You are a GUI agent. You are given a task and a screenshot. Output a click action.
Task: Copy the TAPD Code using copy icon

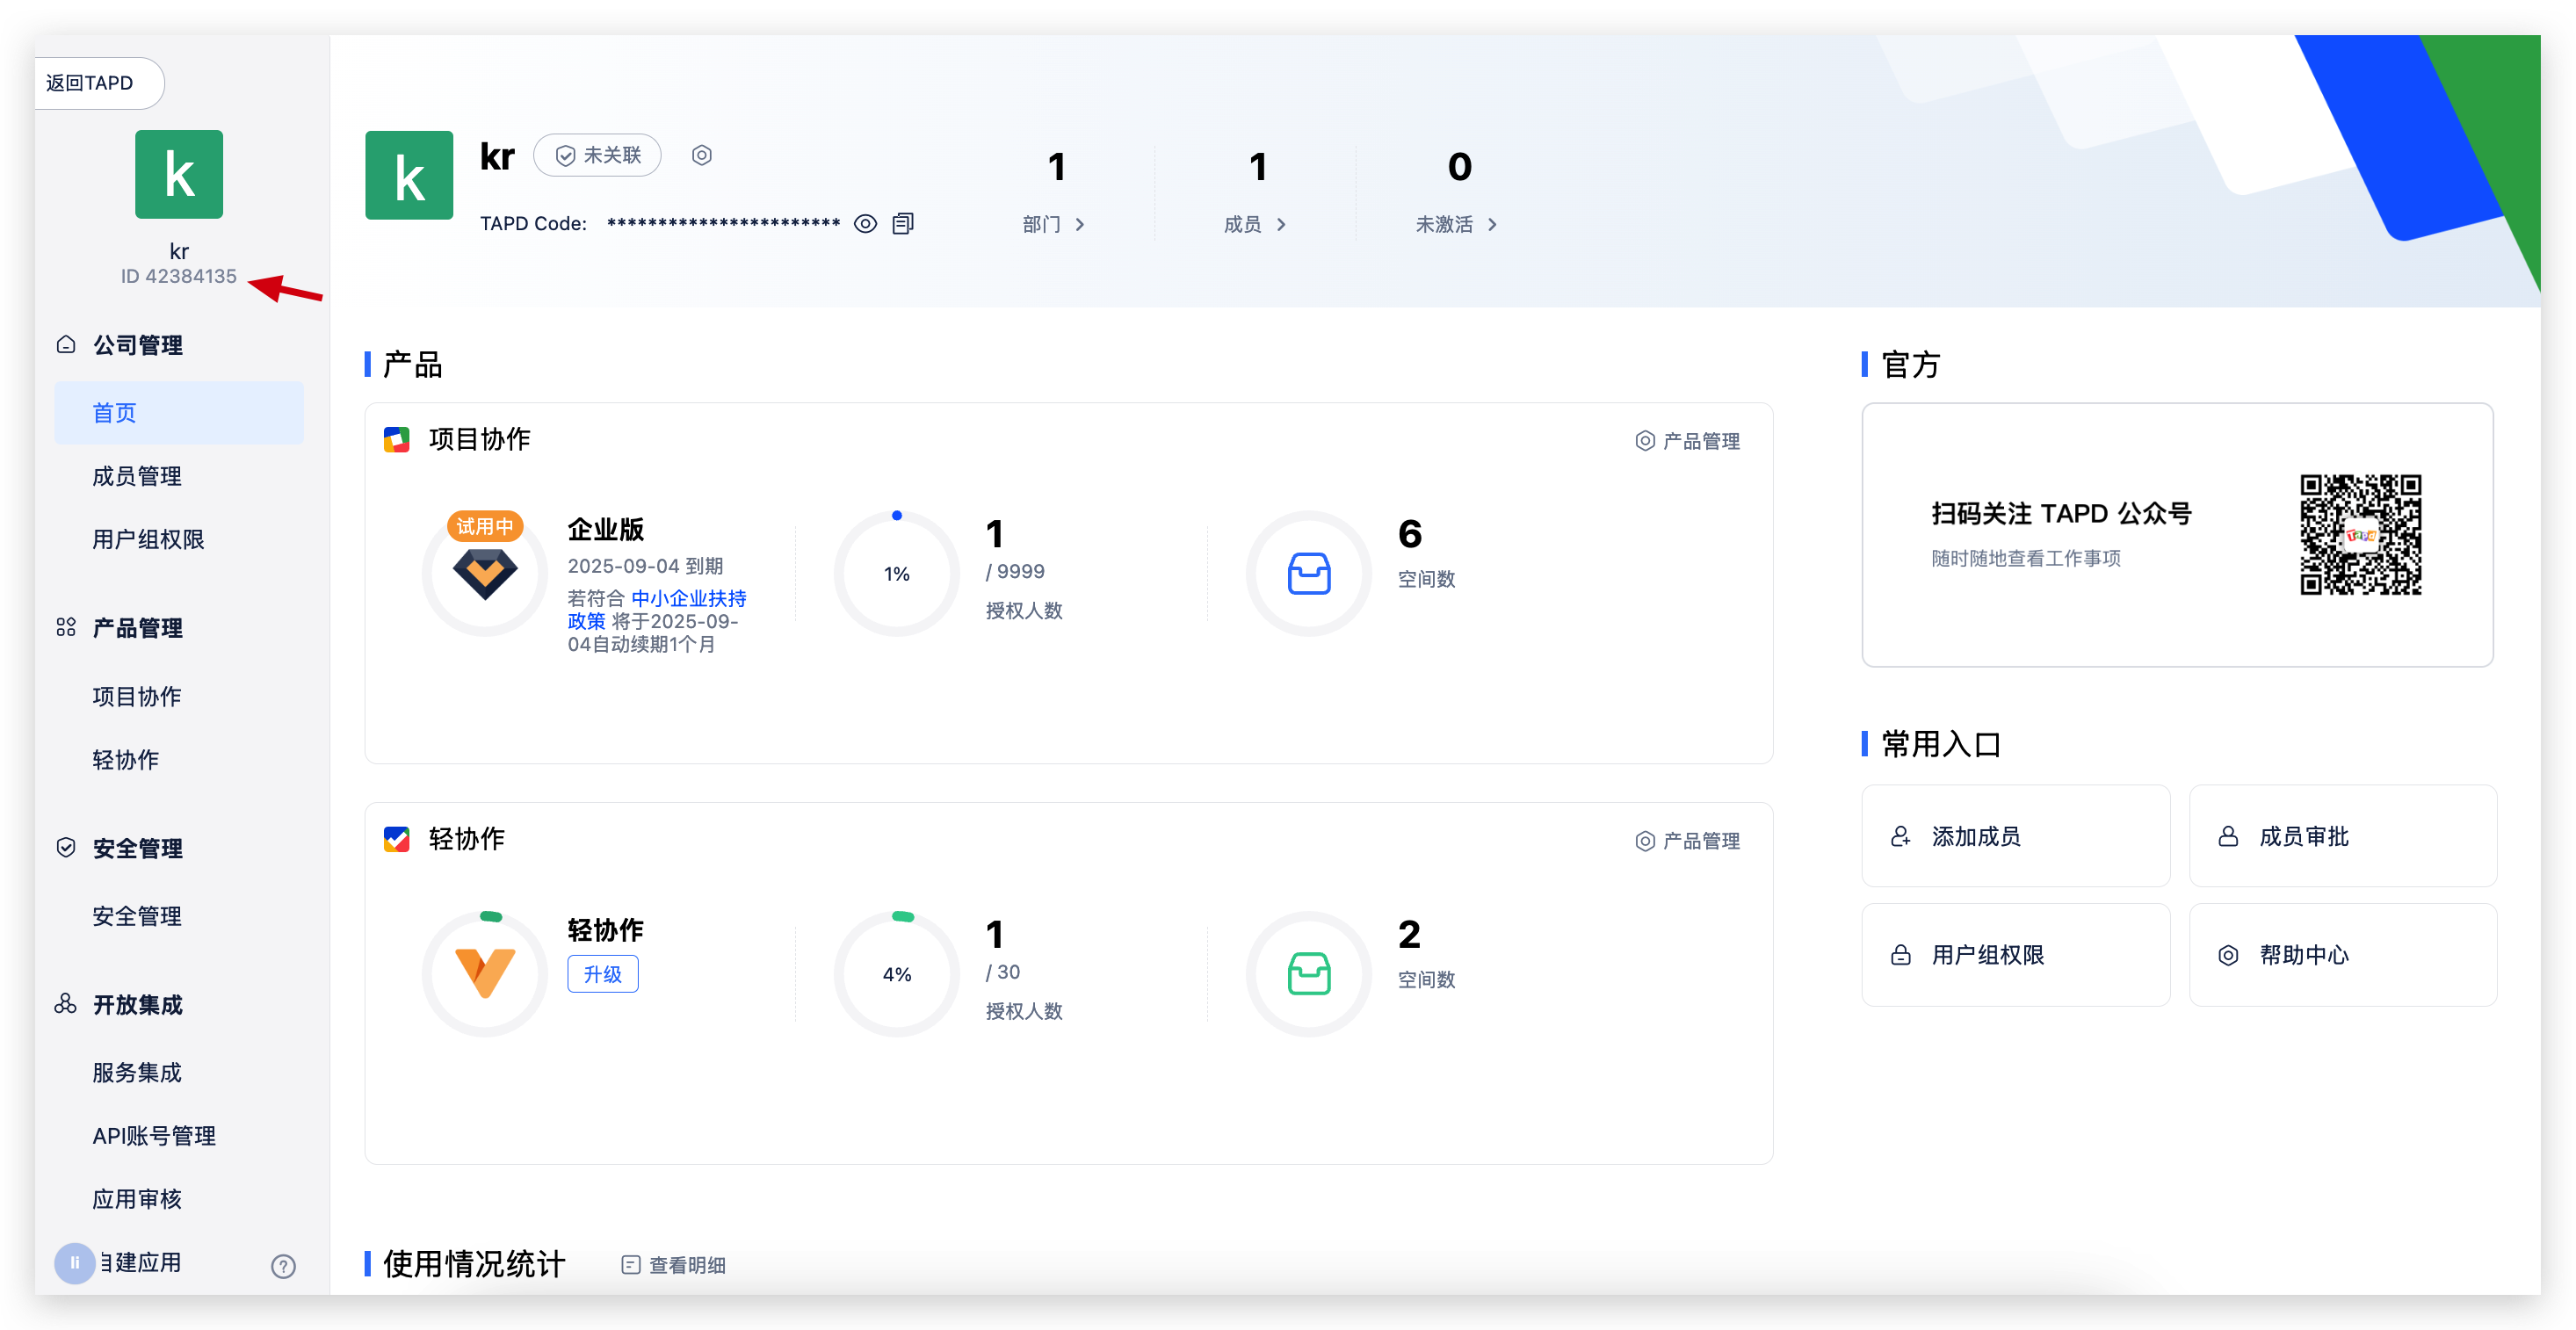pyautogui.click(x=903, y=224)
